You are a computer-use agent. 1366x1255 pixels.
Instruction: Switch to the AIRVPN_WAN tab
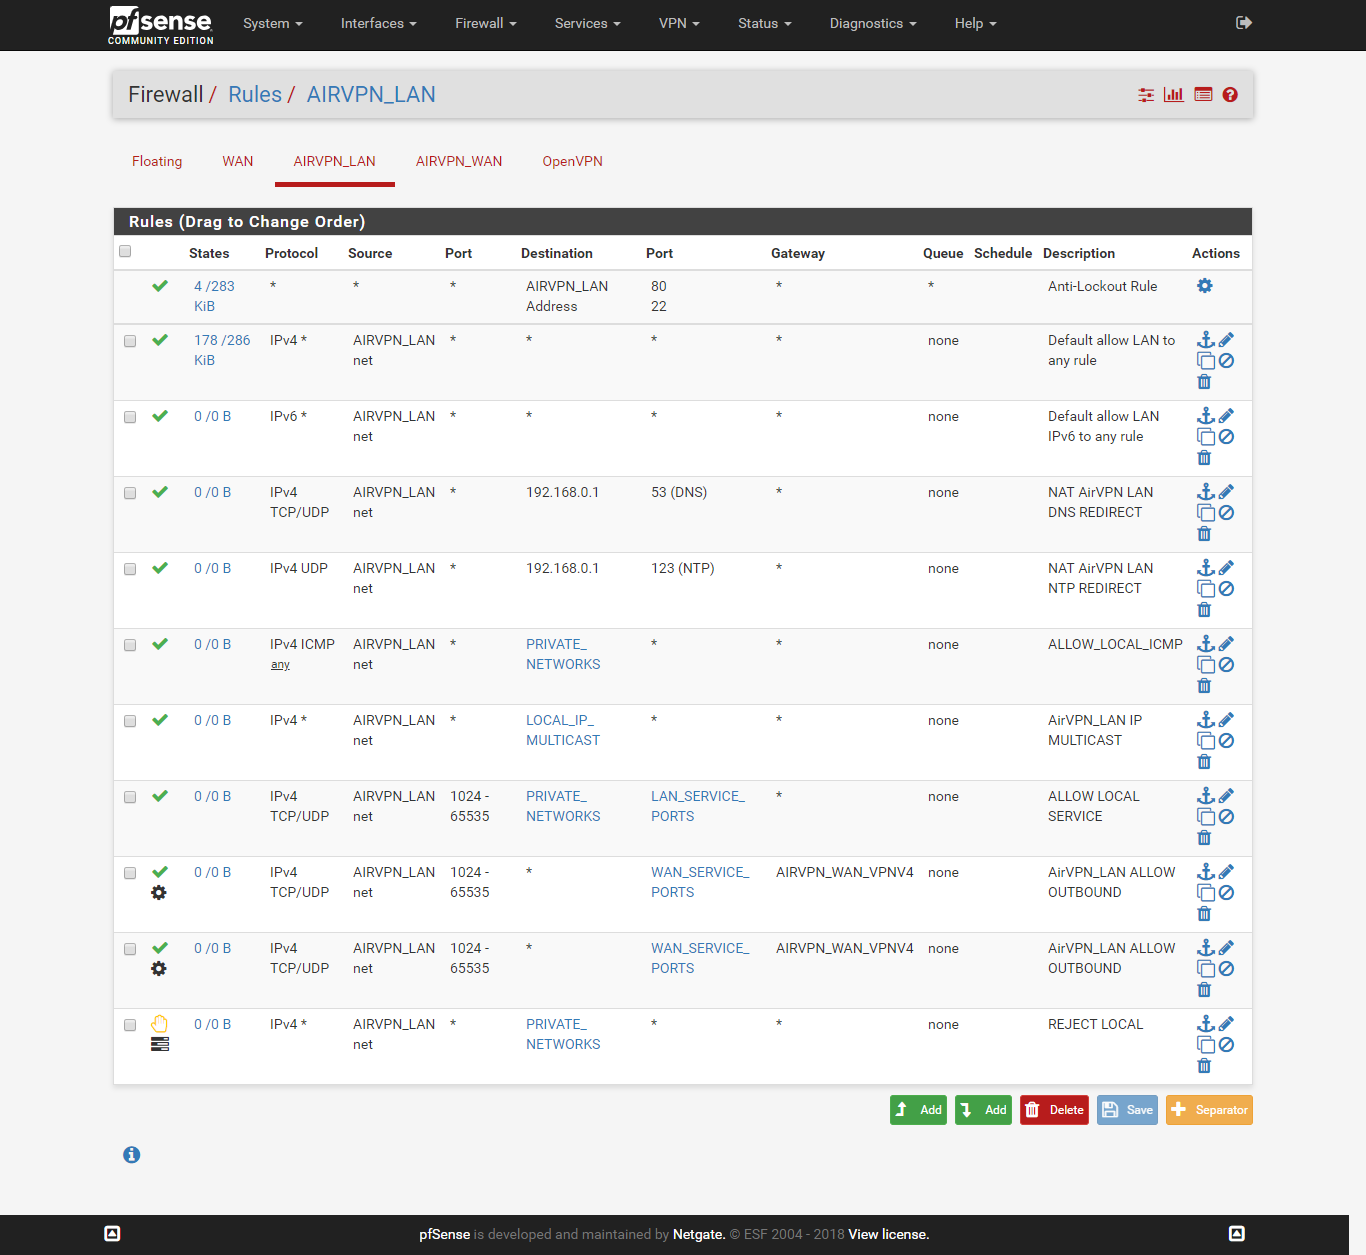459,161
